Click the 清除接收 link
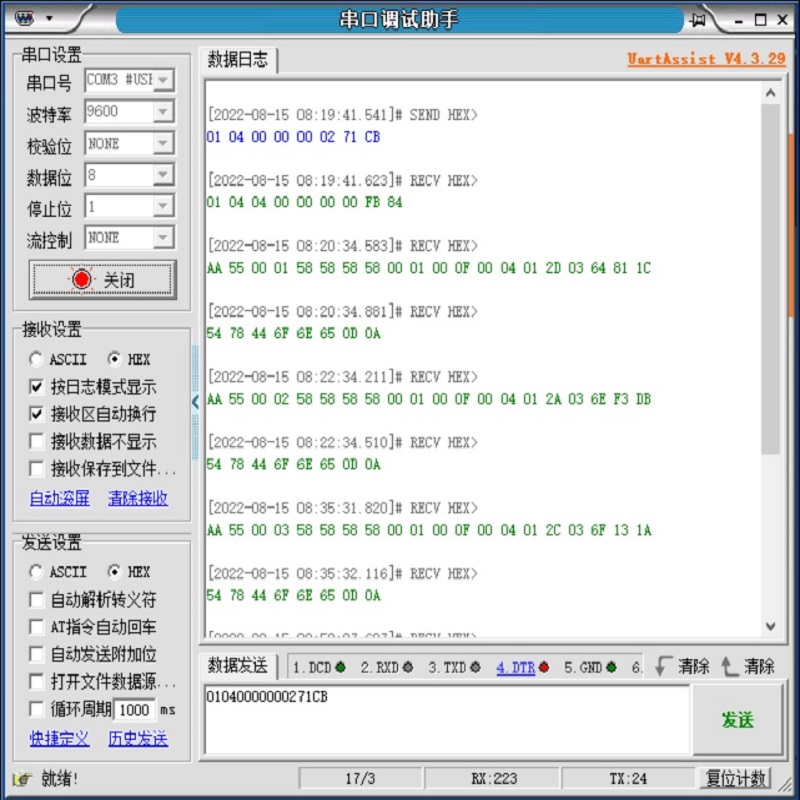 (138, 498)
